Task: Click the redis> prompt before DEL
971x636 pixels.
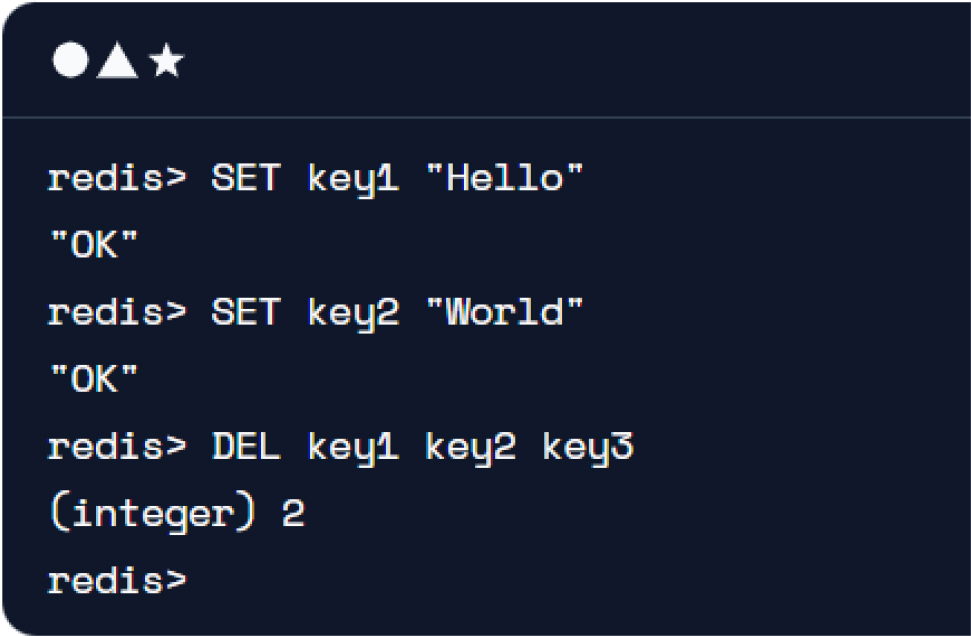Action: click(117, 446)
